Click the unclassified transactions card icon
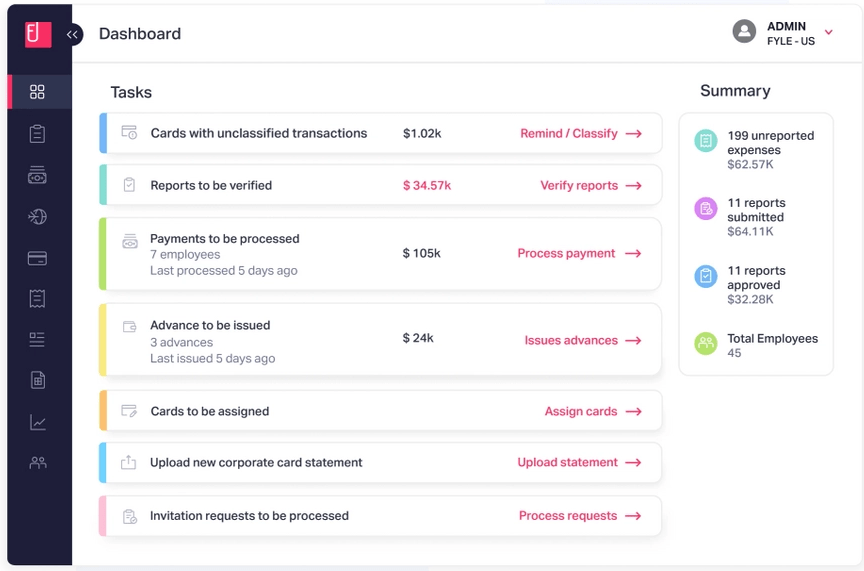 click(129, 133)
